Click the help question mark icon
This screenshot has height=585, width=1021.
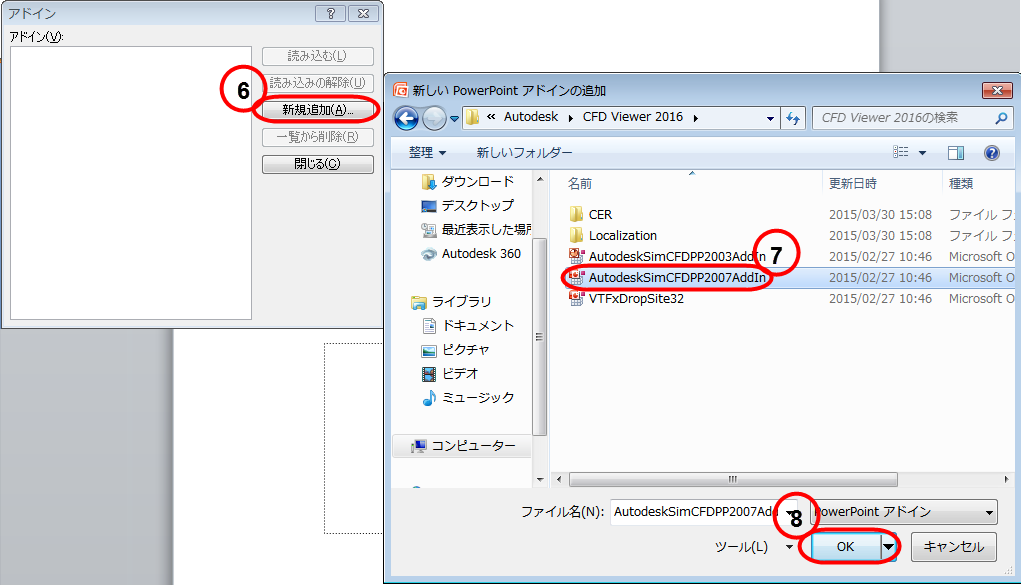tap(992, 152)
